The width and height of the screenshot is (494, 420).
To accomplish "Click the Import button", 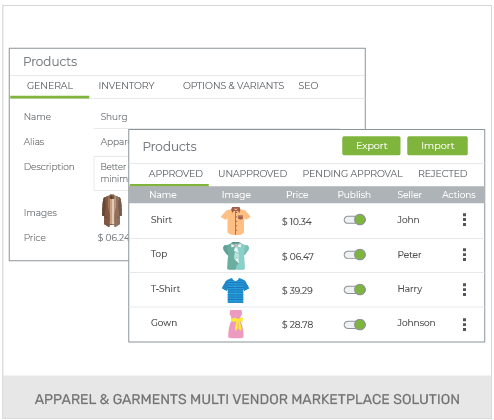I will pos(437,146).
